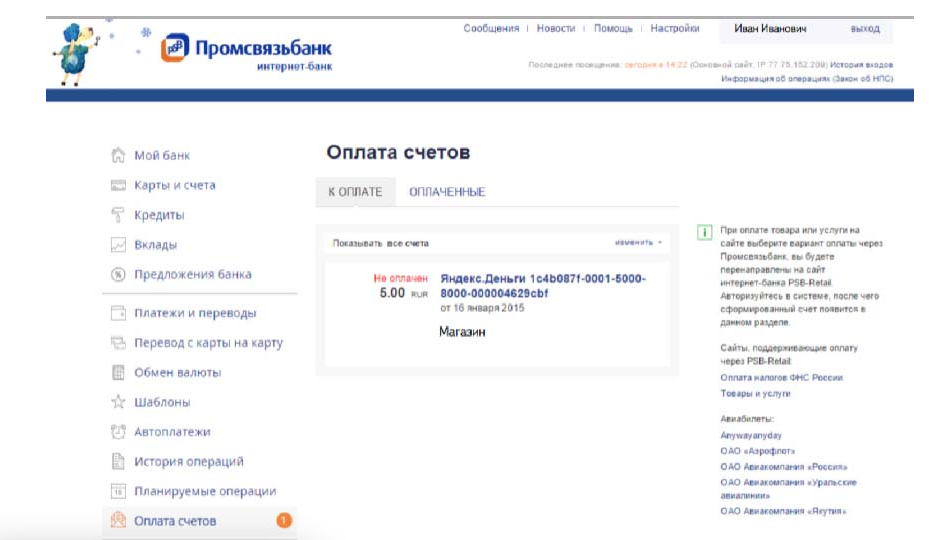Open the Anywayanyday link
941x540 pixels.
(x=751, y=436)
